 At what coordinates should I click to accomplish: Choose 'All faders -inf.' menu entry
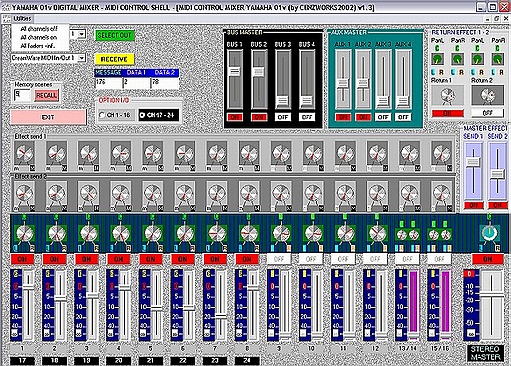(38, 46)
